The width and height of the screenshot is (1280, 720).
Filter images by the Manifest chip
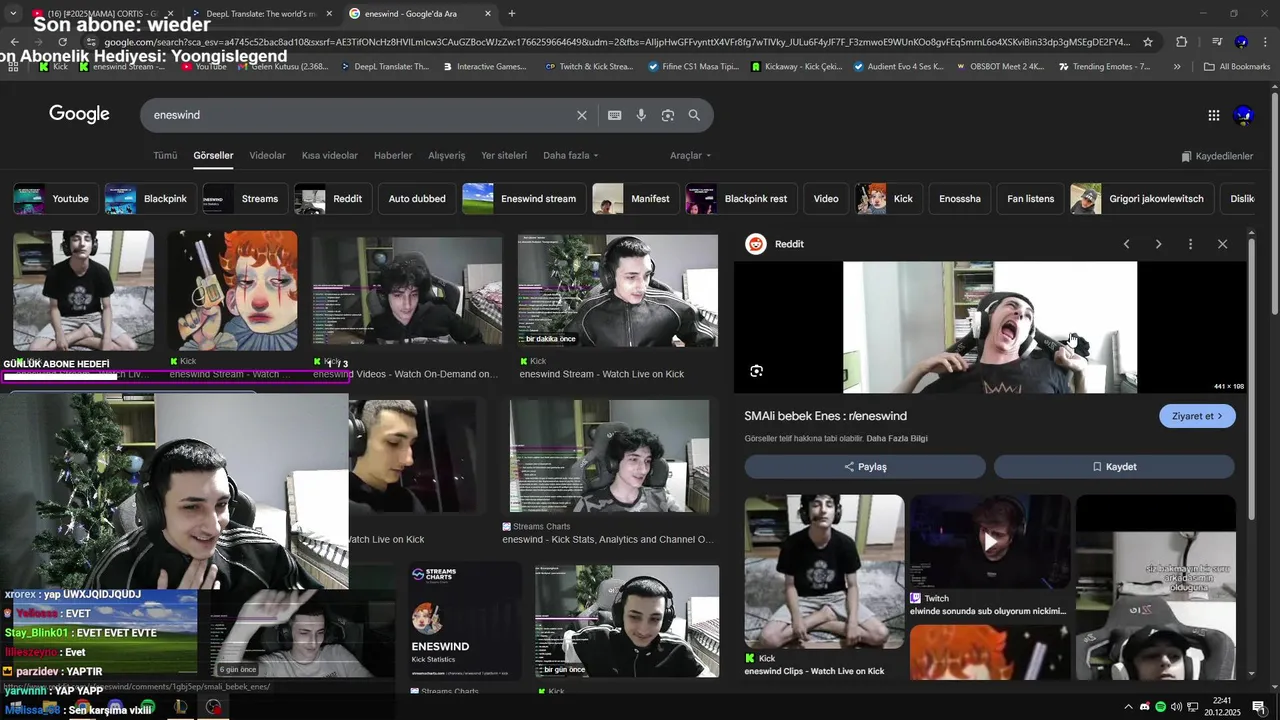(x=636, y=199)
